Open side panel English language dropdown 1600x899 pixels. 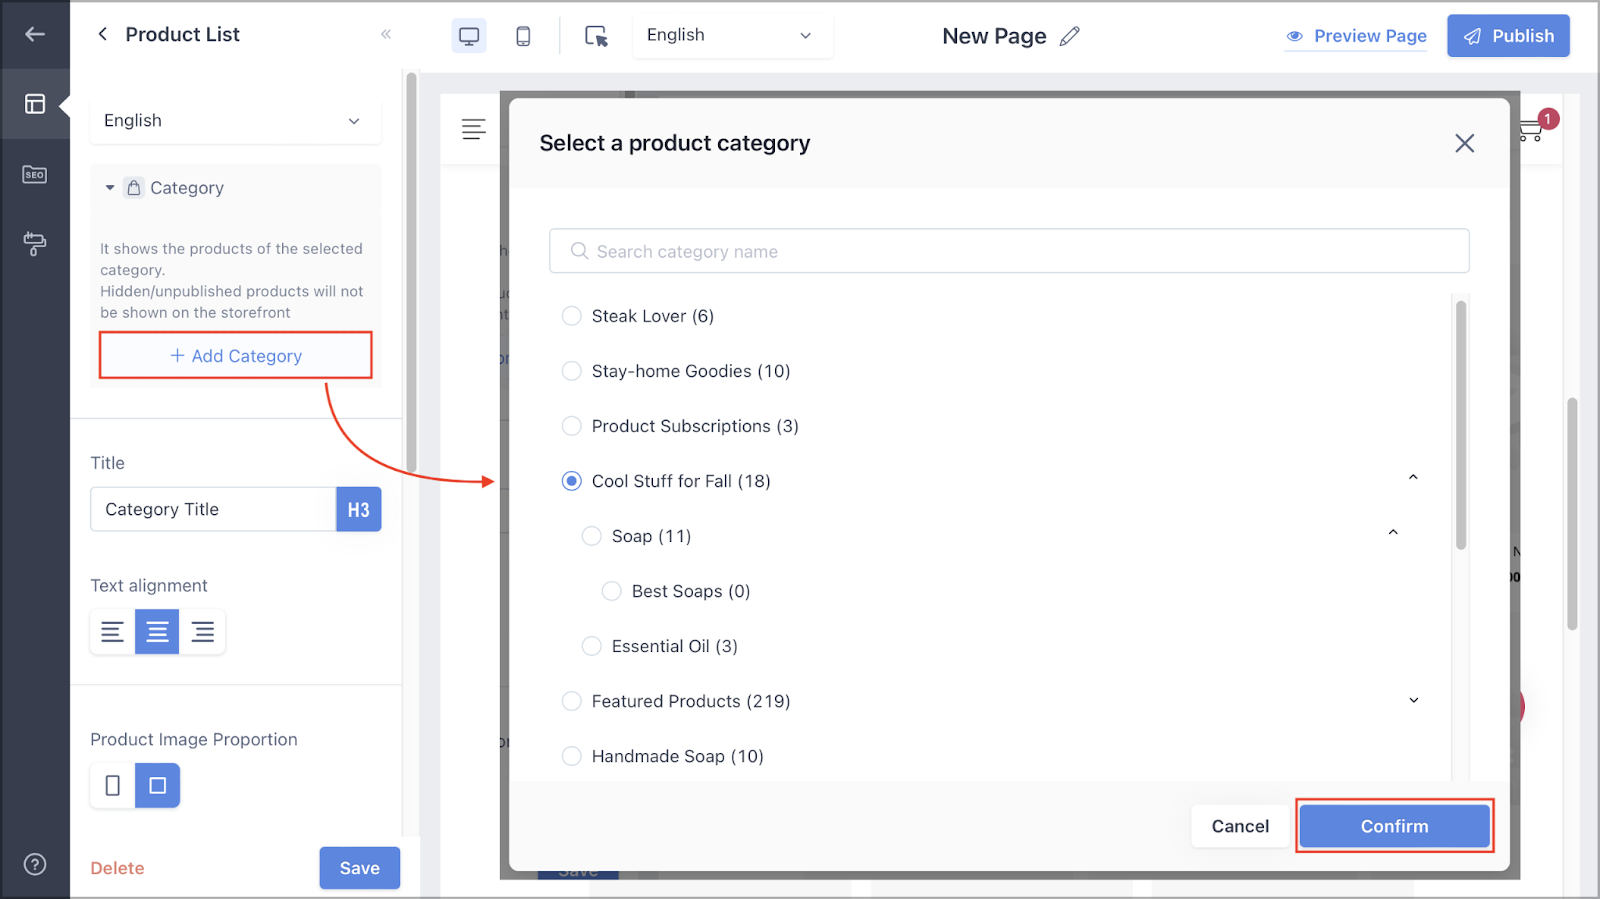coord(235,121)
